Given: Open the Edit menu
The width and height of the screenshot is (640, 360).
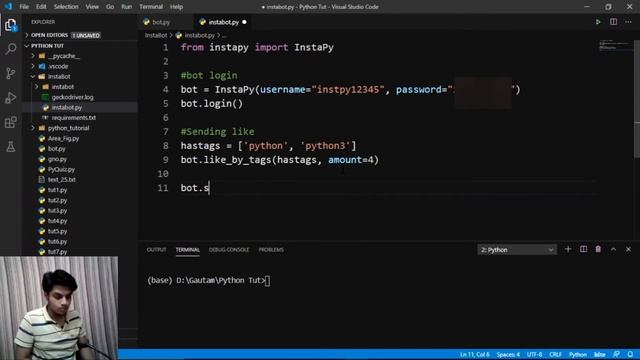Looking at the screenshot, I should 41,7.
